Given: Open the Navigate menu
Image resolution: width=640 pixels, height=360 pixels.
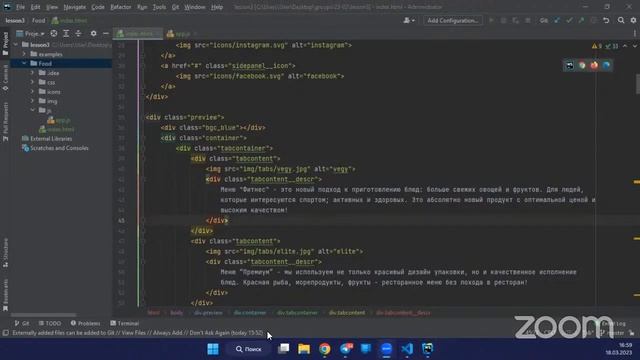Looking at the screenshot, I should click(x=75, y=7).
